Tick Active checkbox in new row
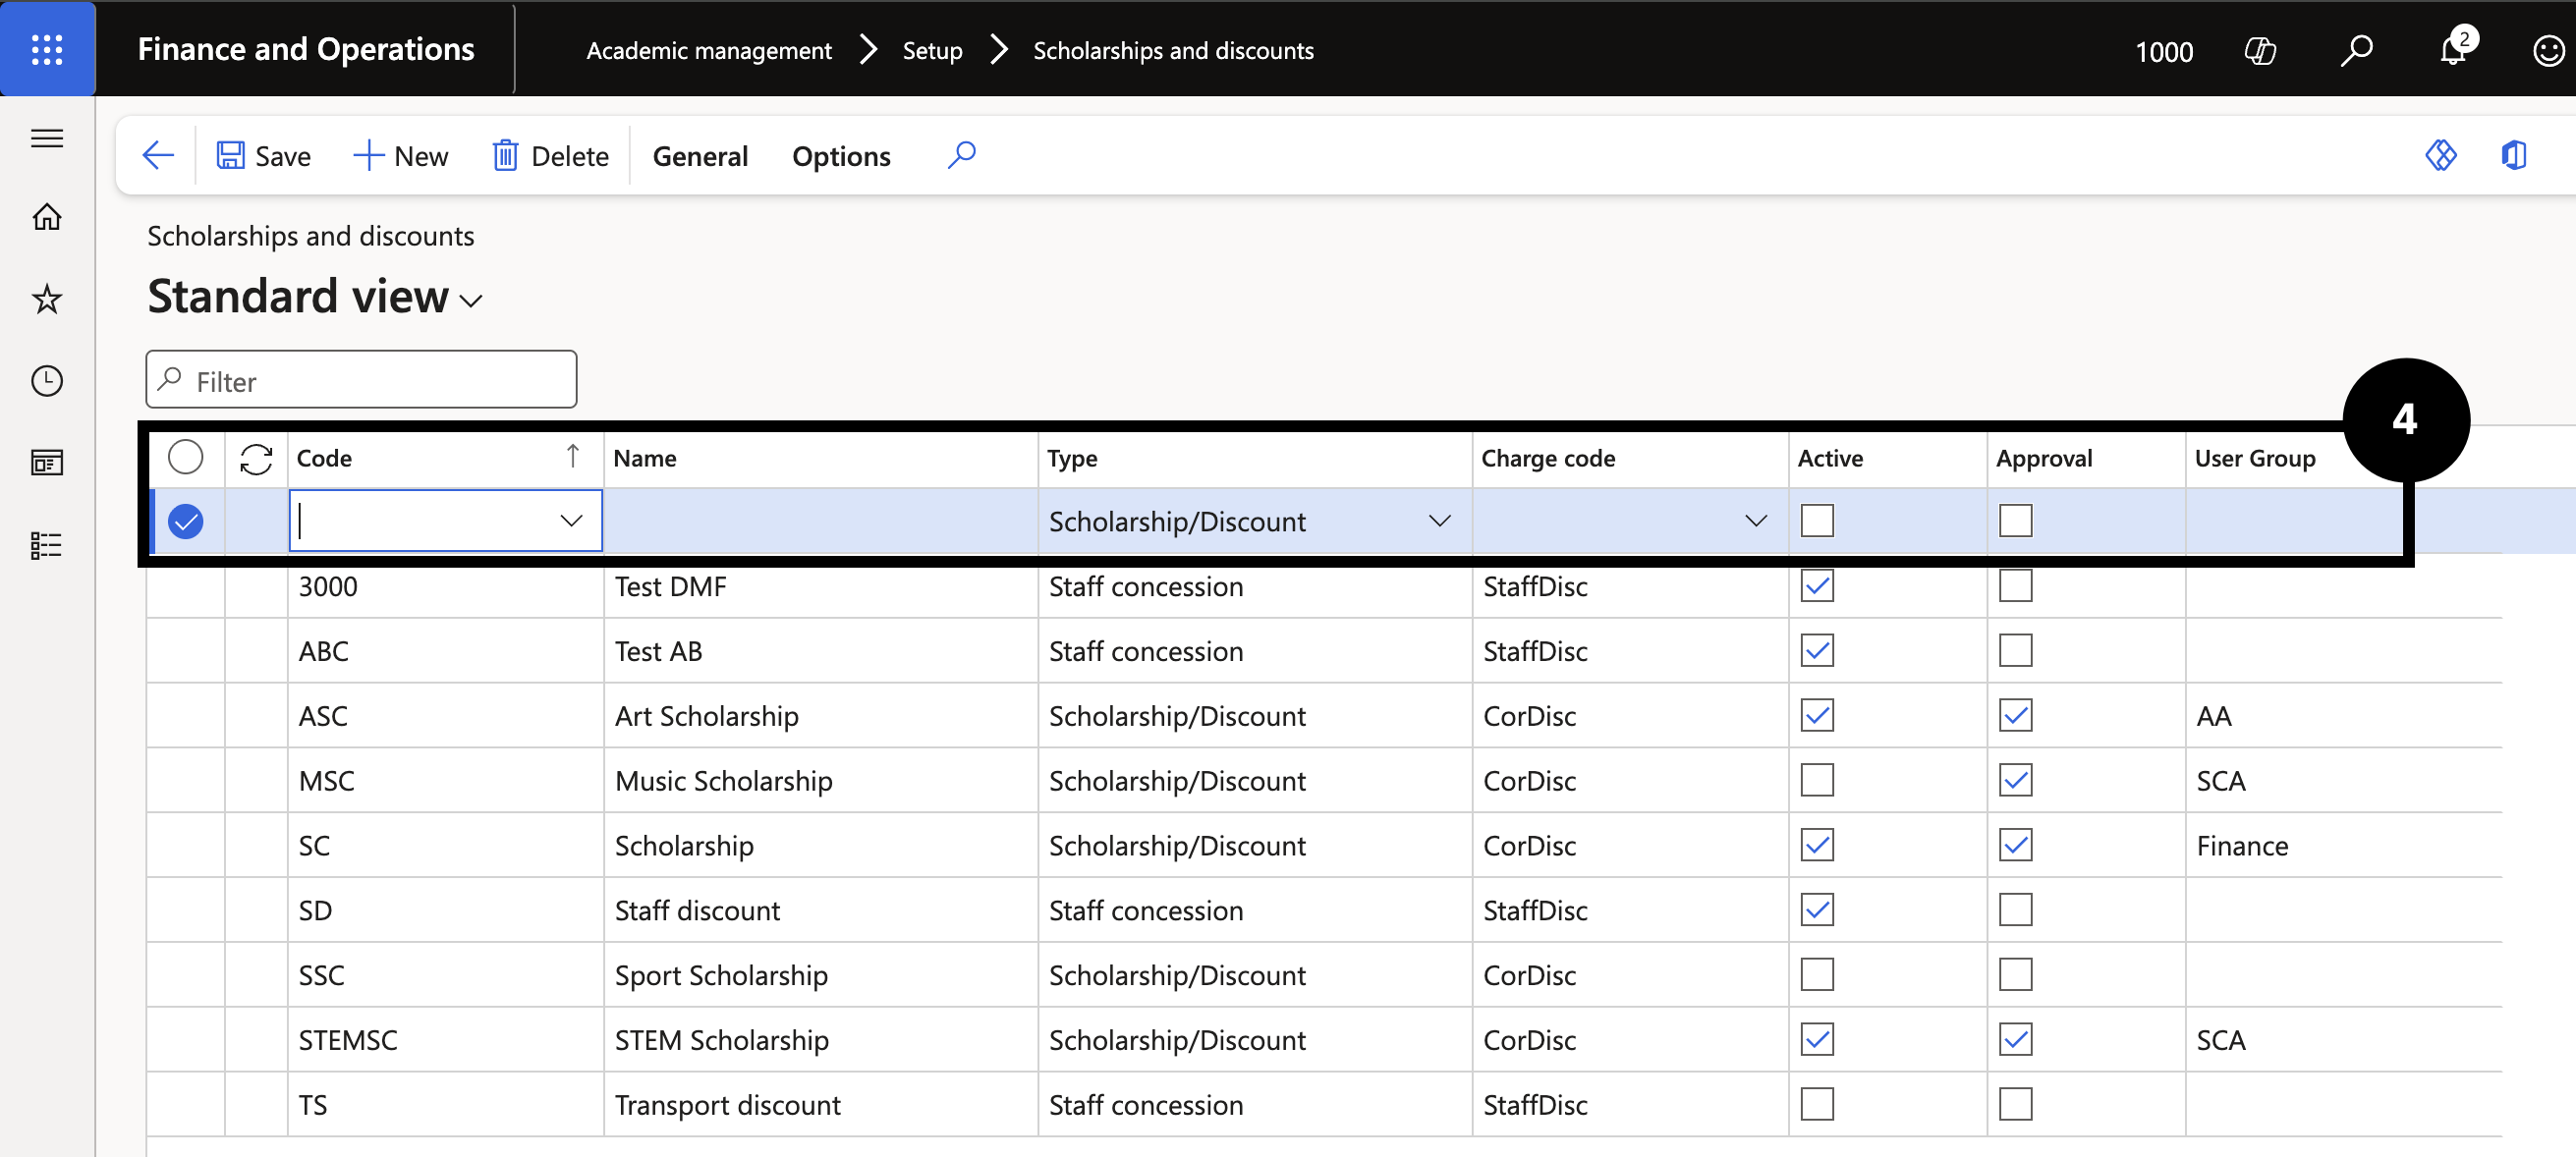The width and height of the screenshot is (2576, 1157). click(1816, 521)
